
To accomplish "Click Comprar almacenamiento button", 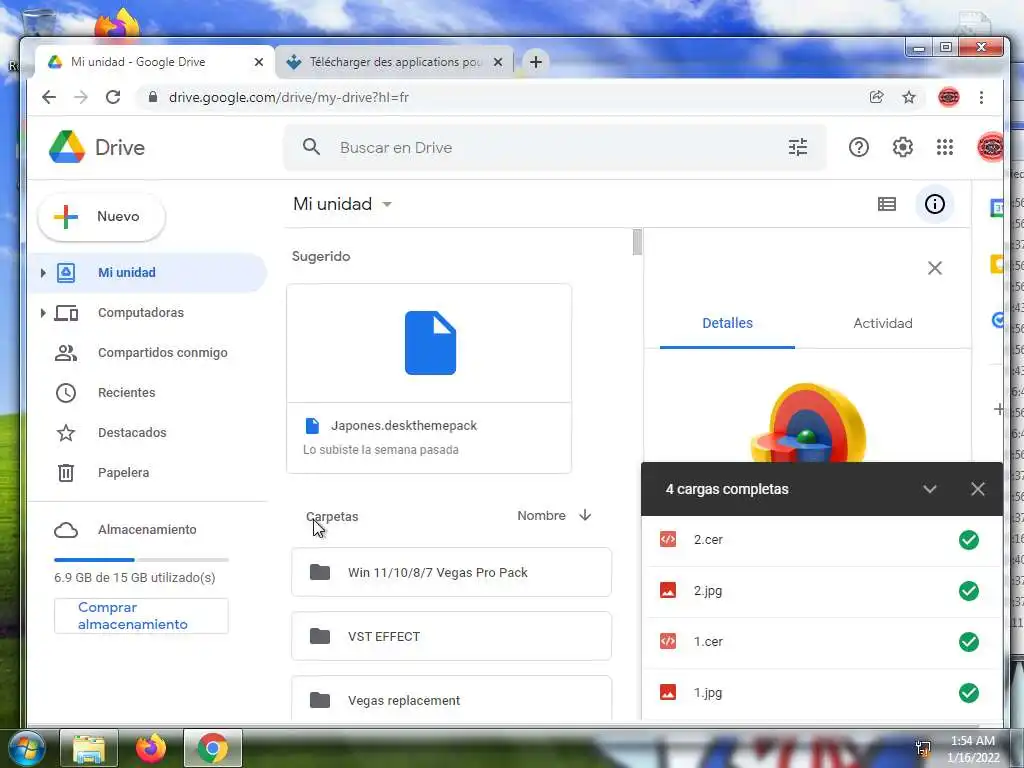I will pyautogui.click(x=141, y=616).
